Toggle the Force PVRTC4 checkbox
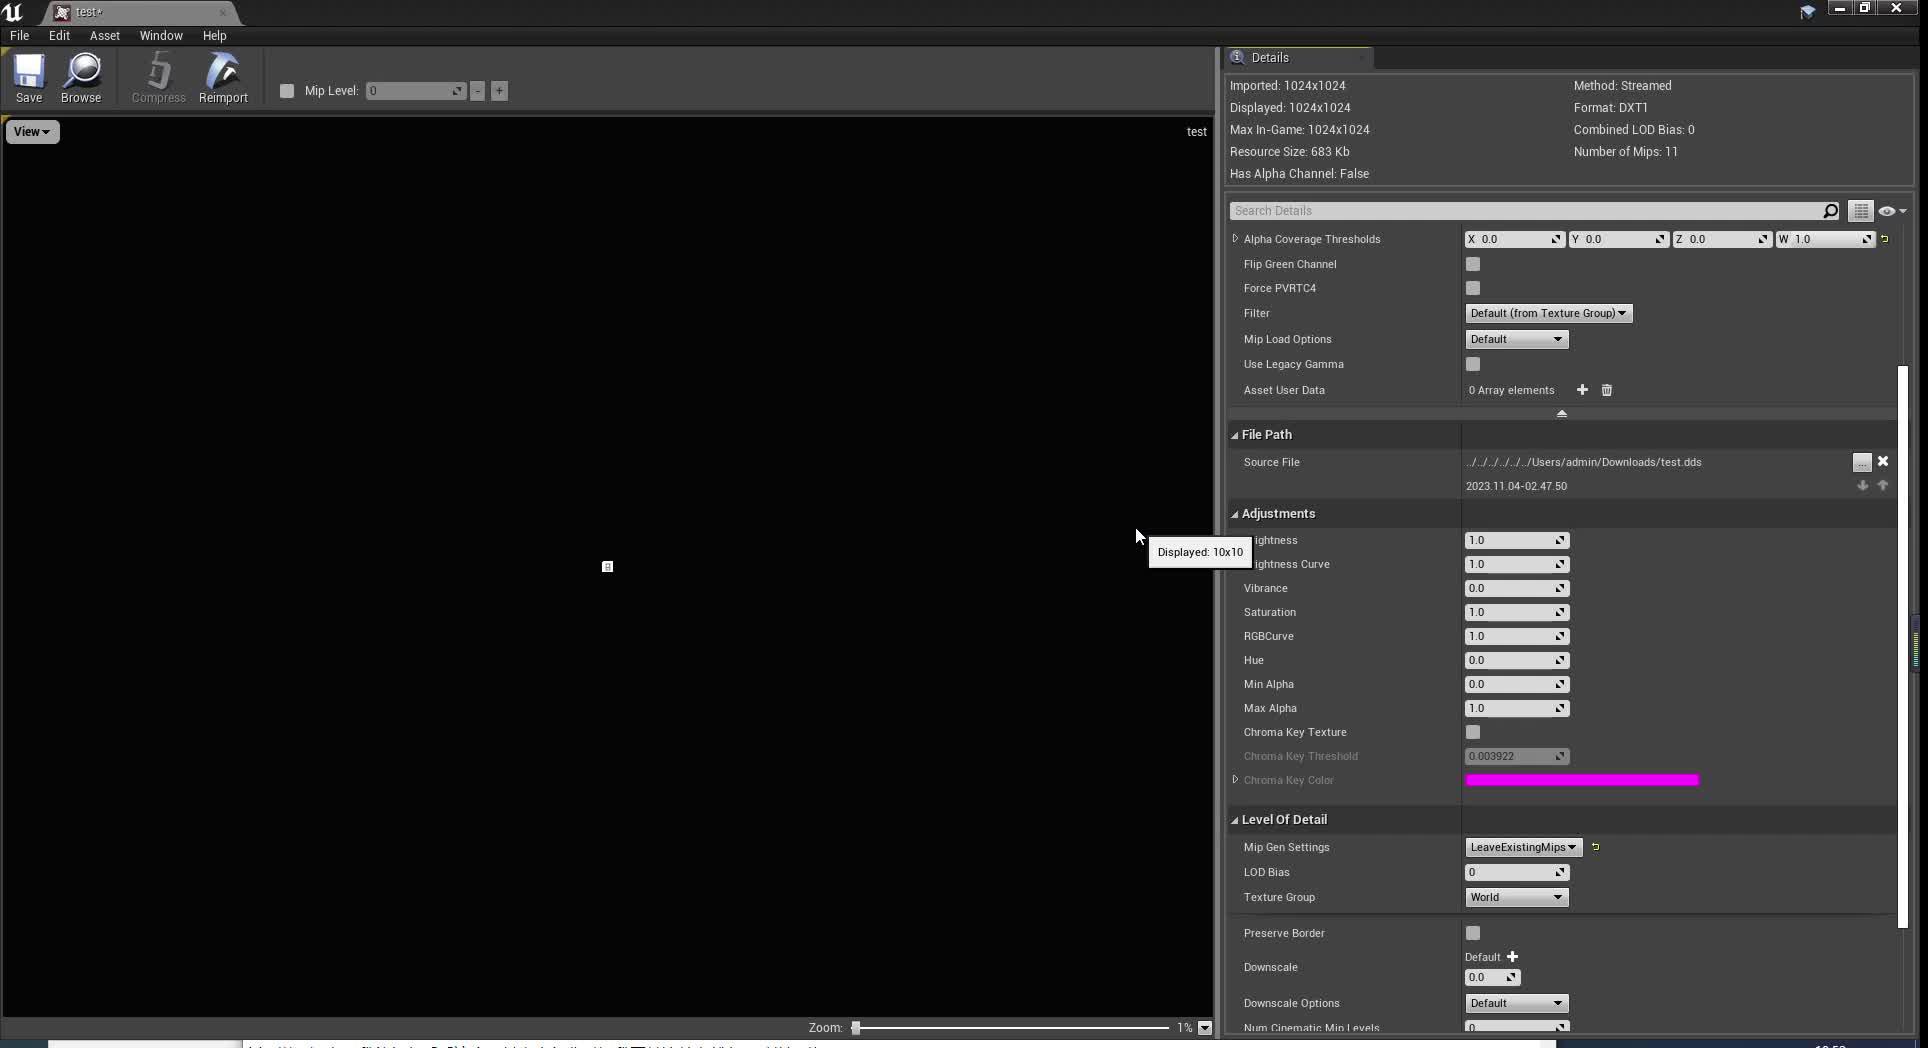 [1473, 288]
